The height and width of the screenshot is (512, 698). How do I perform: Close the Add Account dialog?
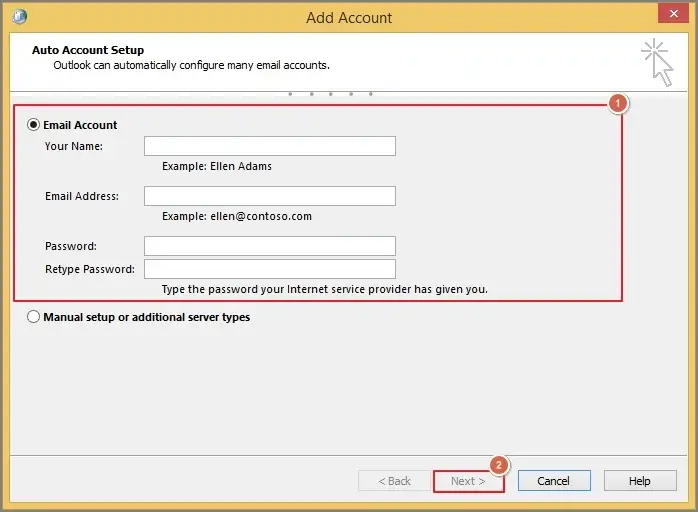(x=671, y=13)
